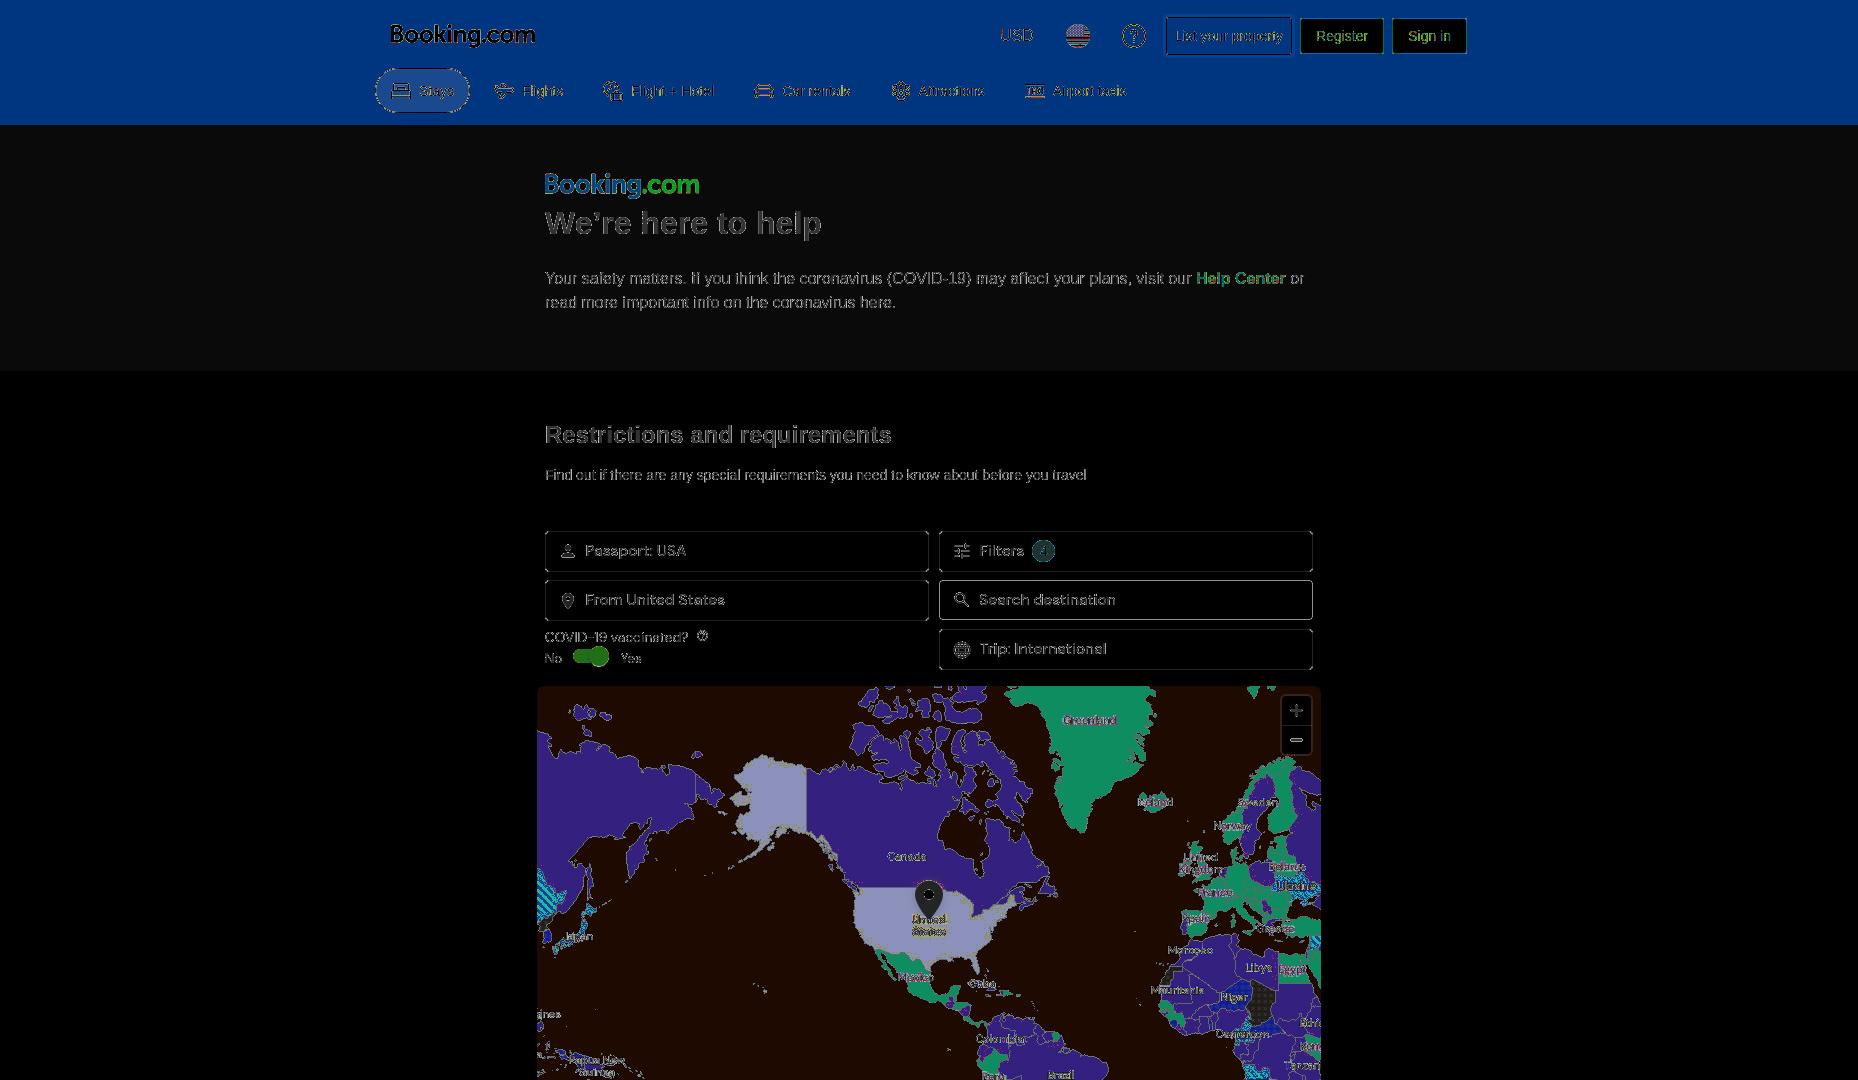Open the Filters panel
1858x1080 pixels.
[x=1125, y=551]
